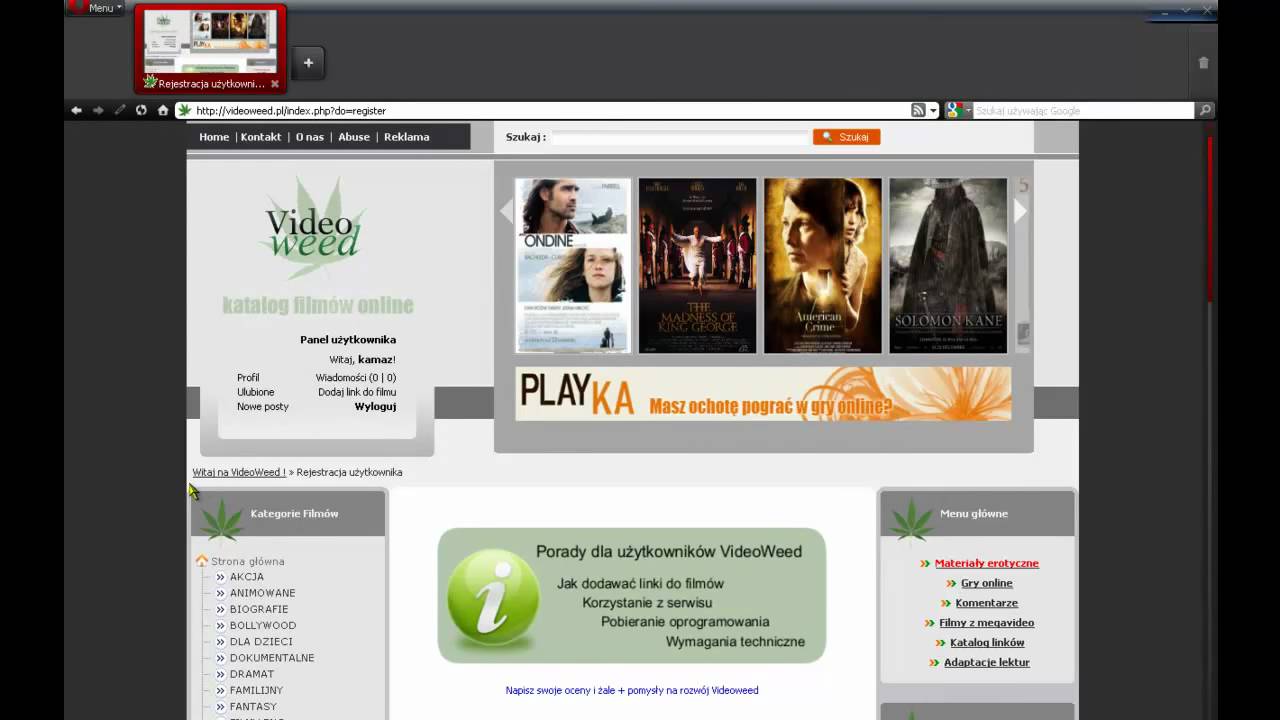This screenshot has height=720, width=1280.
Task: Open the BIOGRAFIE film category
Action: pos(259,609)
